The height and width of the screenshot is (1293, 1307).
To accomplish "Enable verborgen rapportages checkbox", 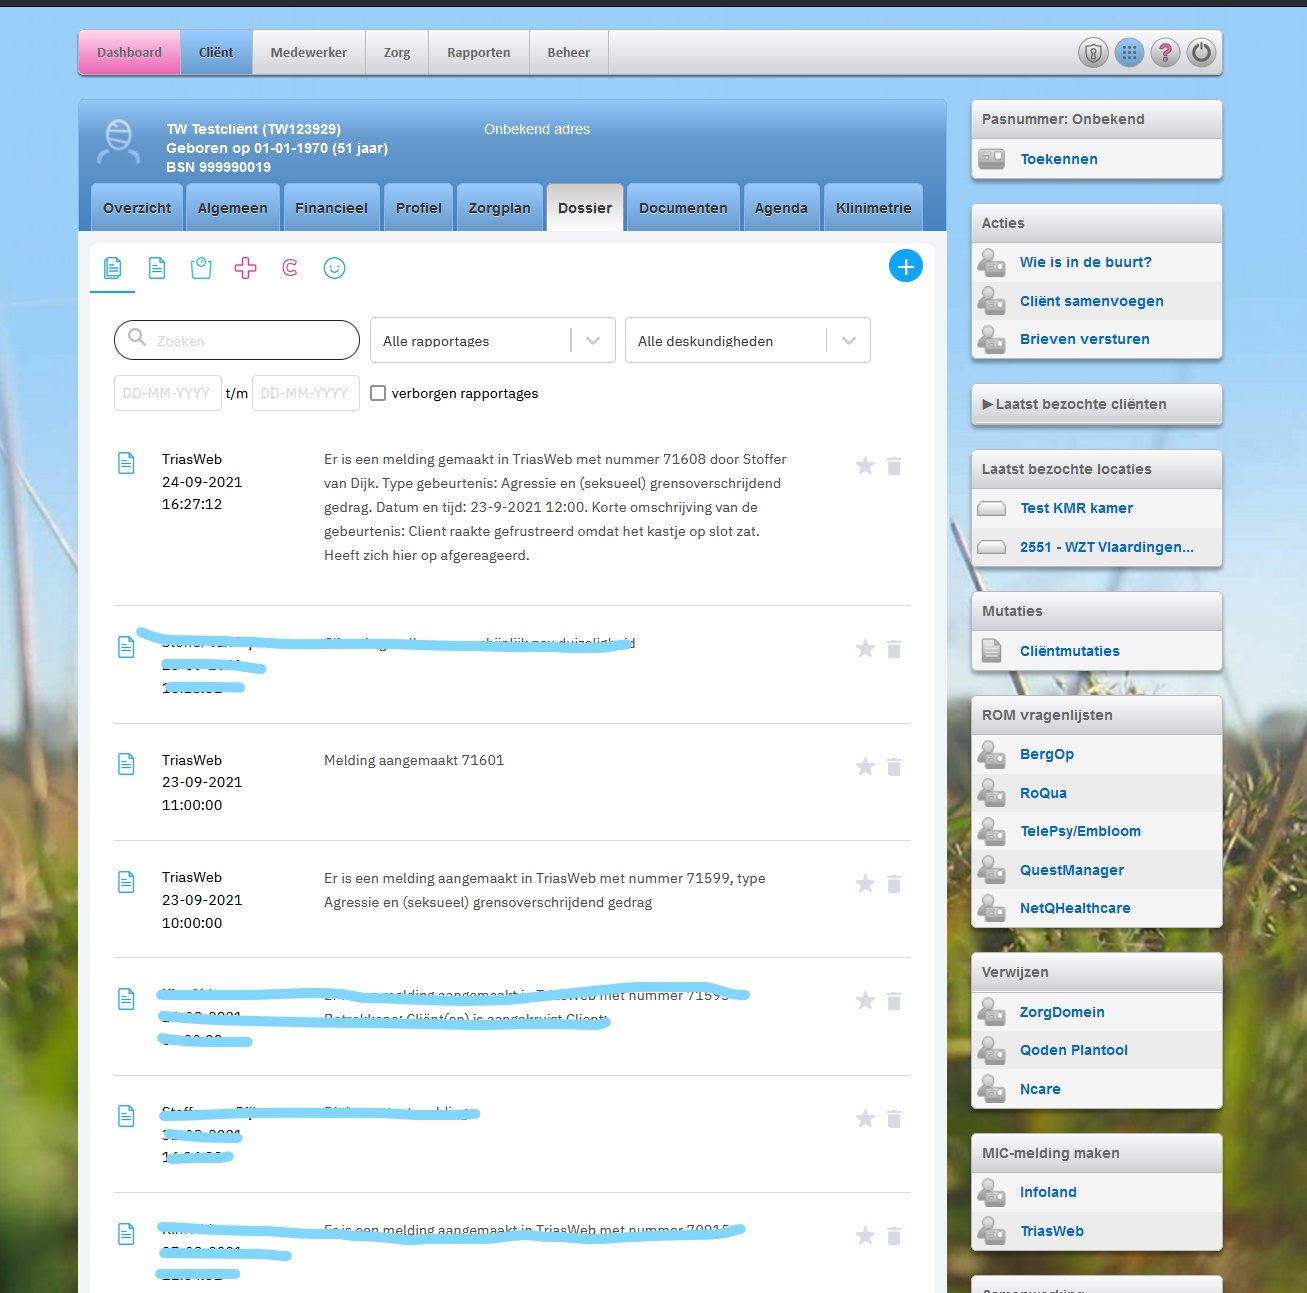I will click(378, 393).
